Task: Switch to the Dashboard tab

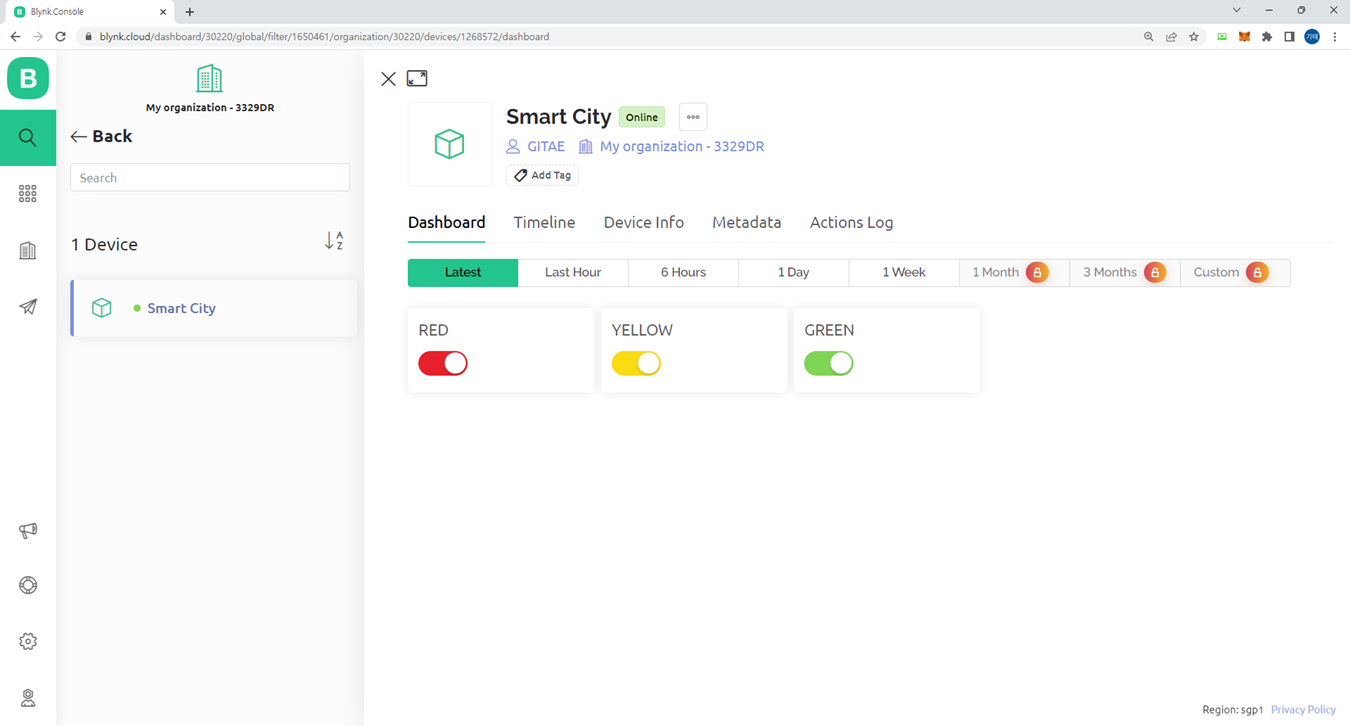Action: 447,223
